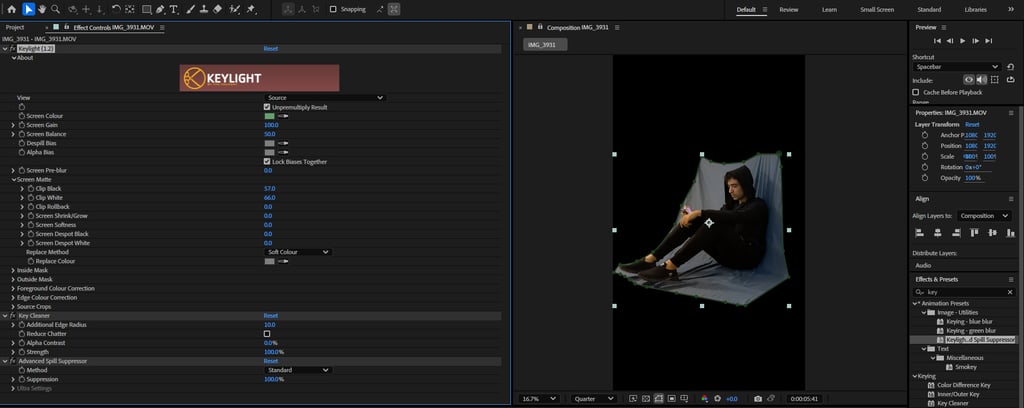Reset the Key Cleaner effect
This screenshot has width=1024, height=408.
270,315
